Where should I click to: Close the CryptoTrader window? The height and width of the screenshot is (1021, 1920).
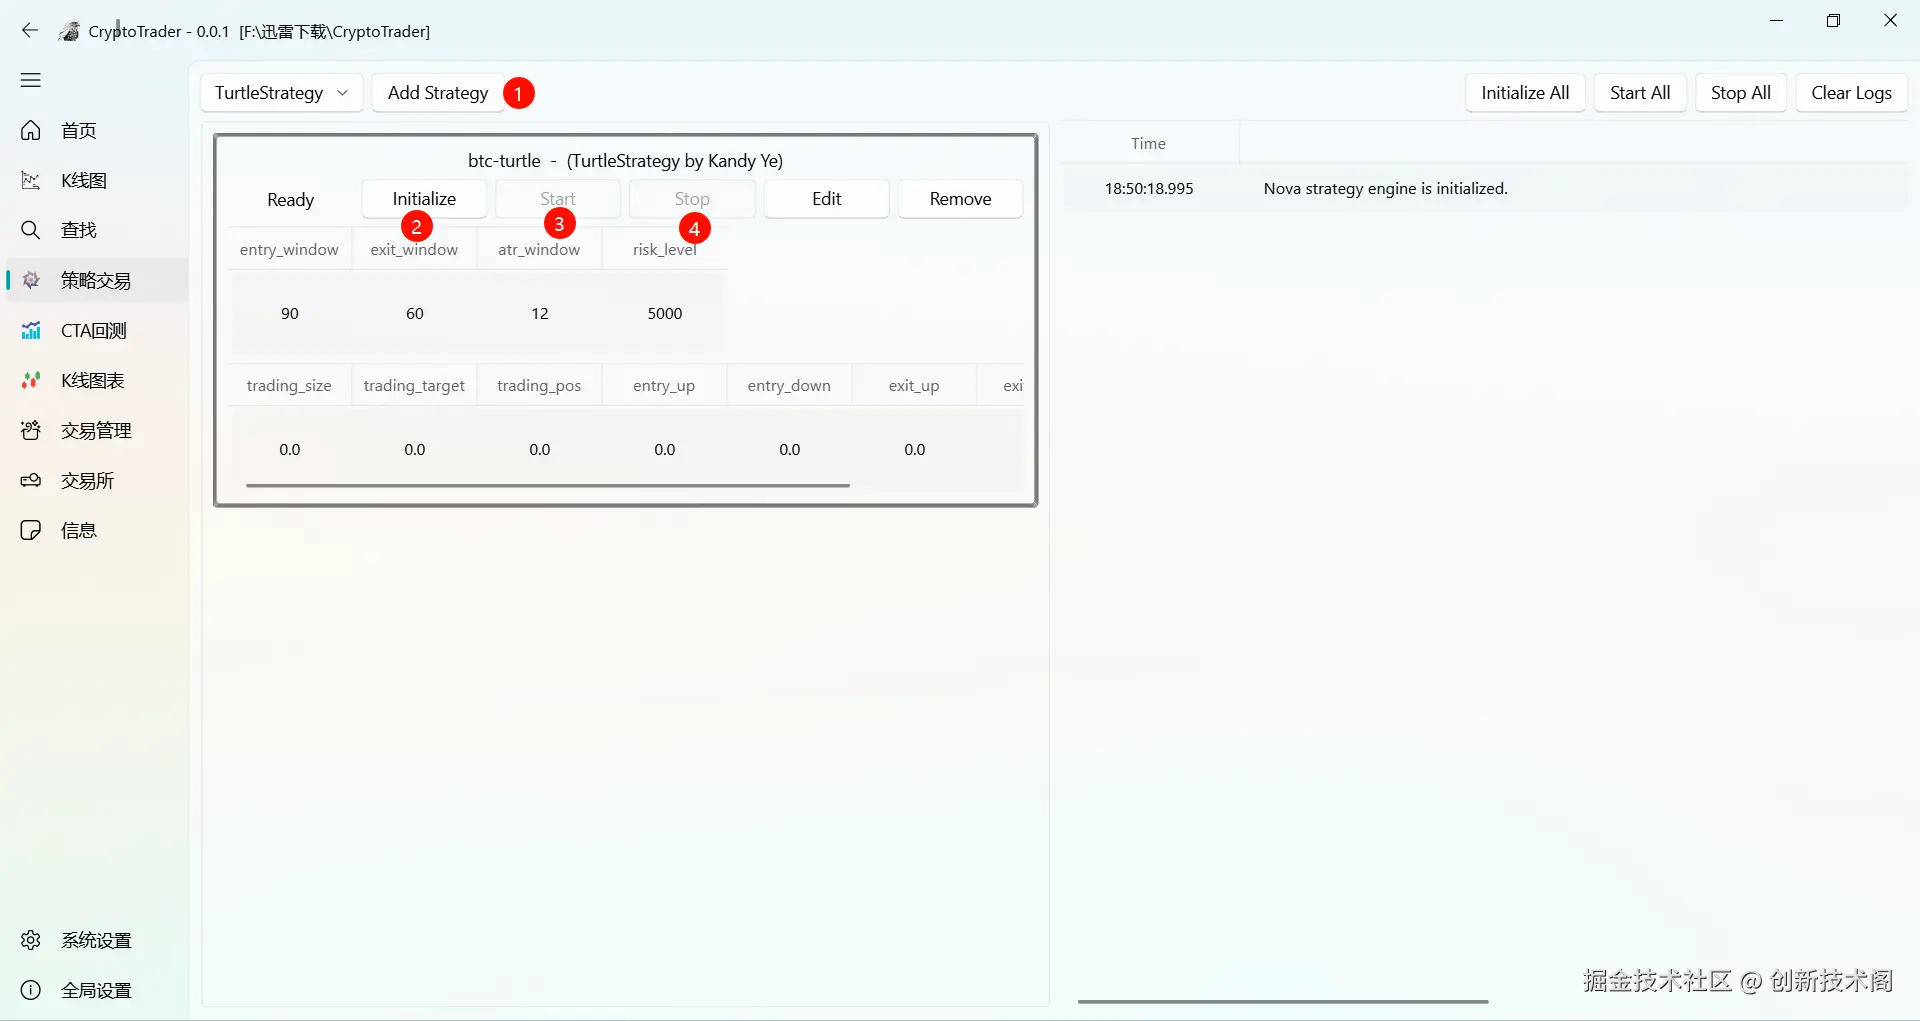pos(1891,21)
